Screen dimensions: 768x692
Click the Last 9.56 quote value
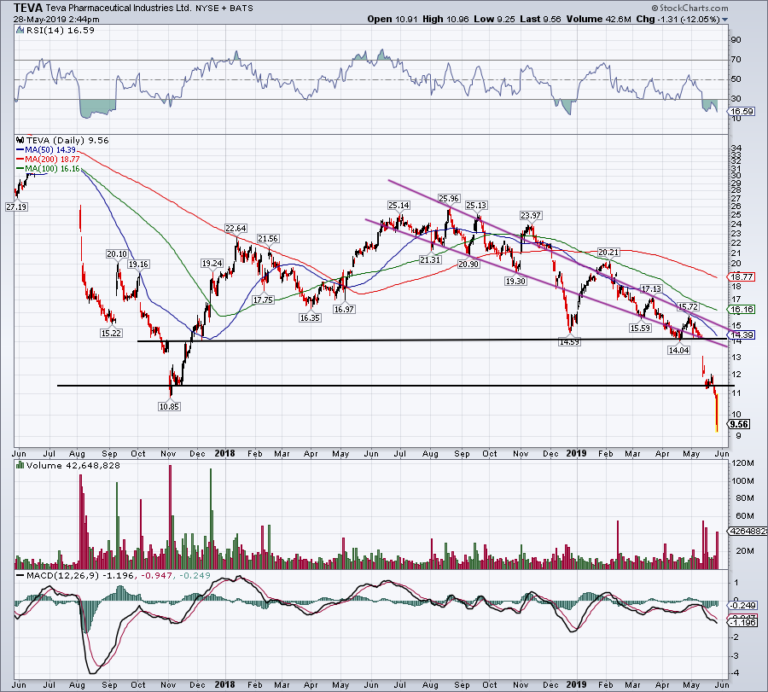[x=540, y=19]
